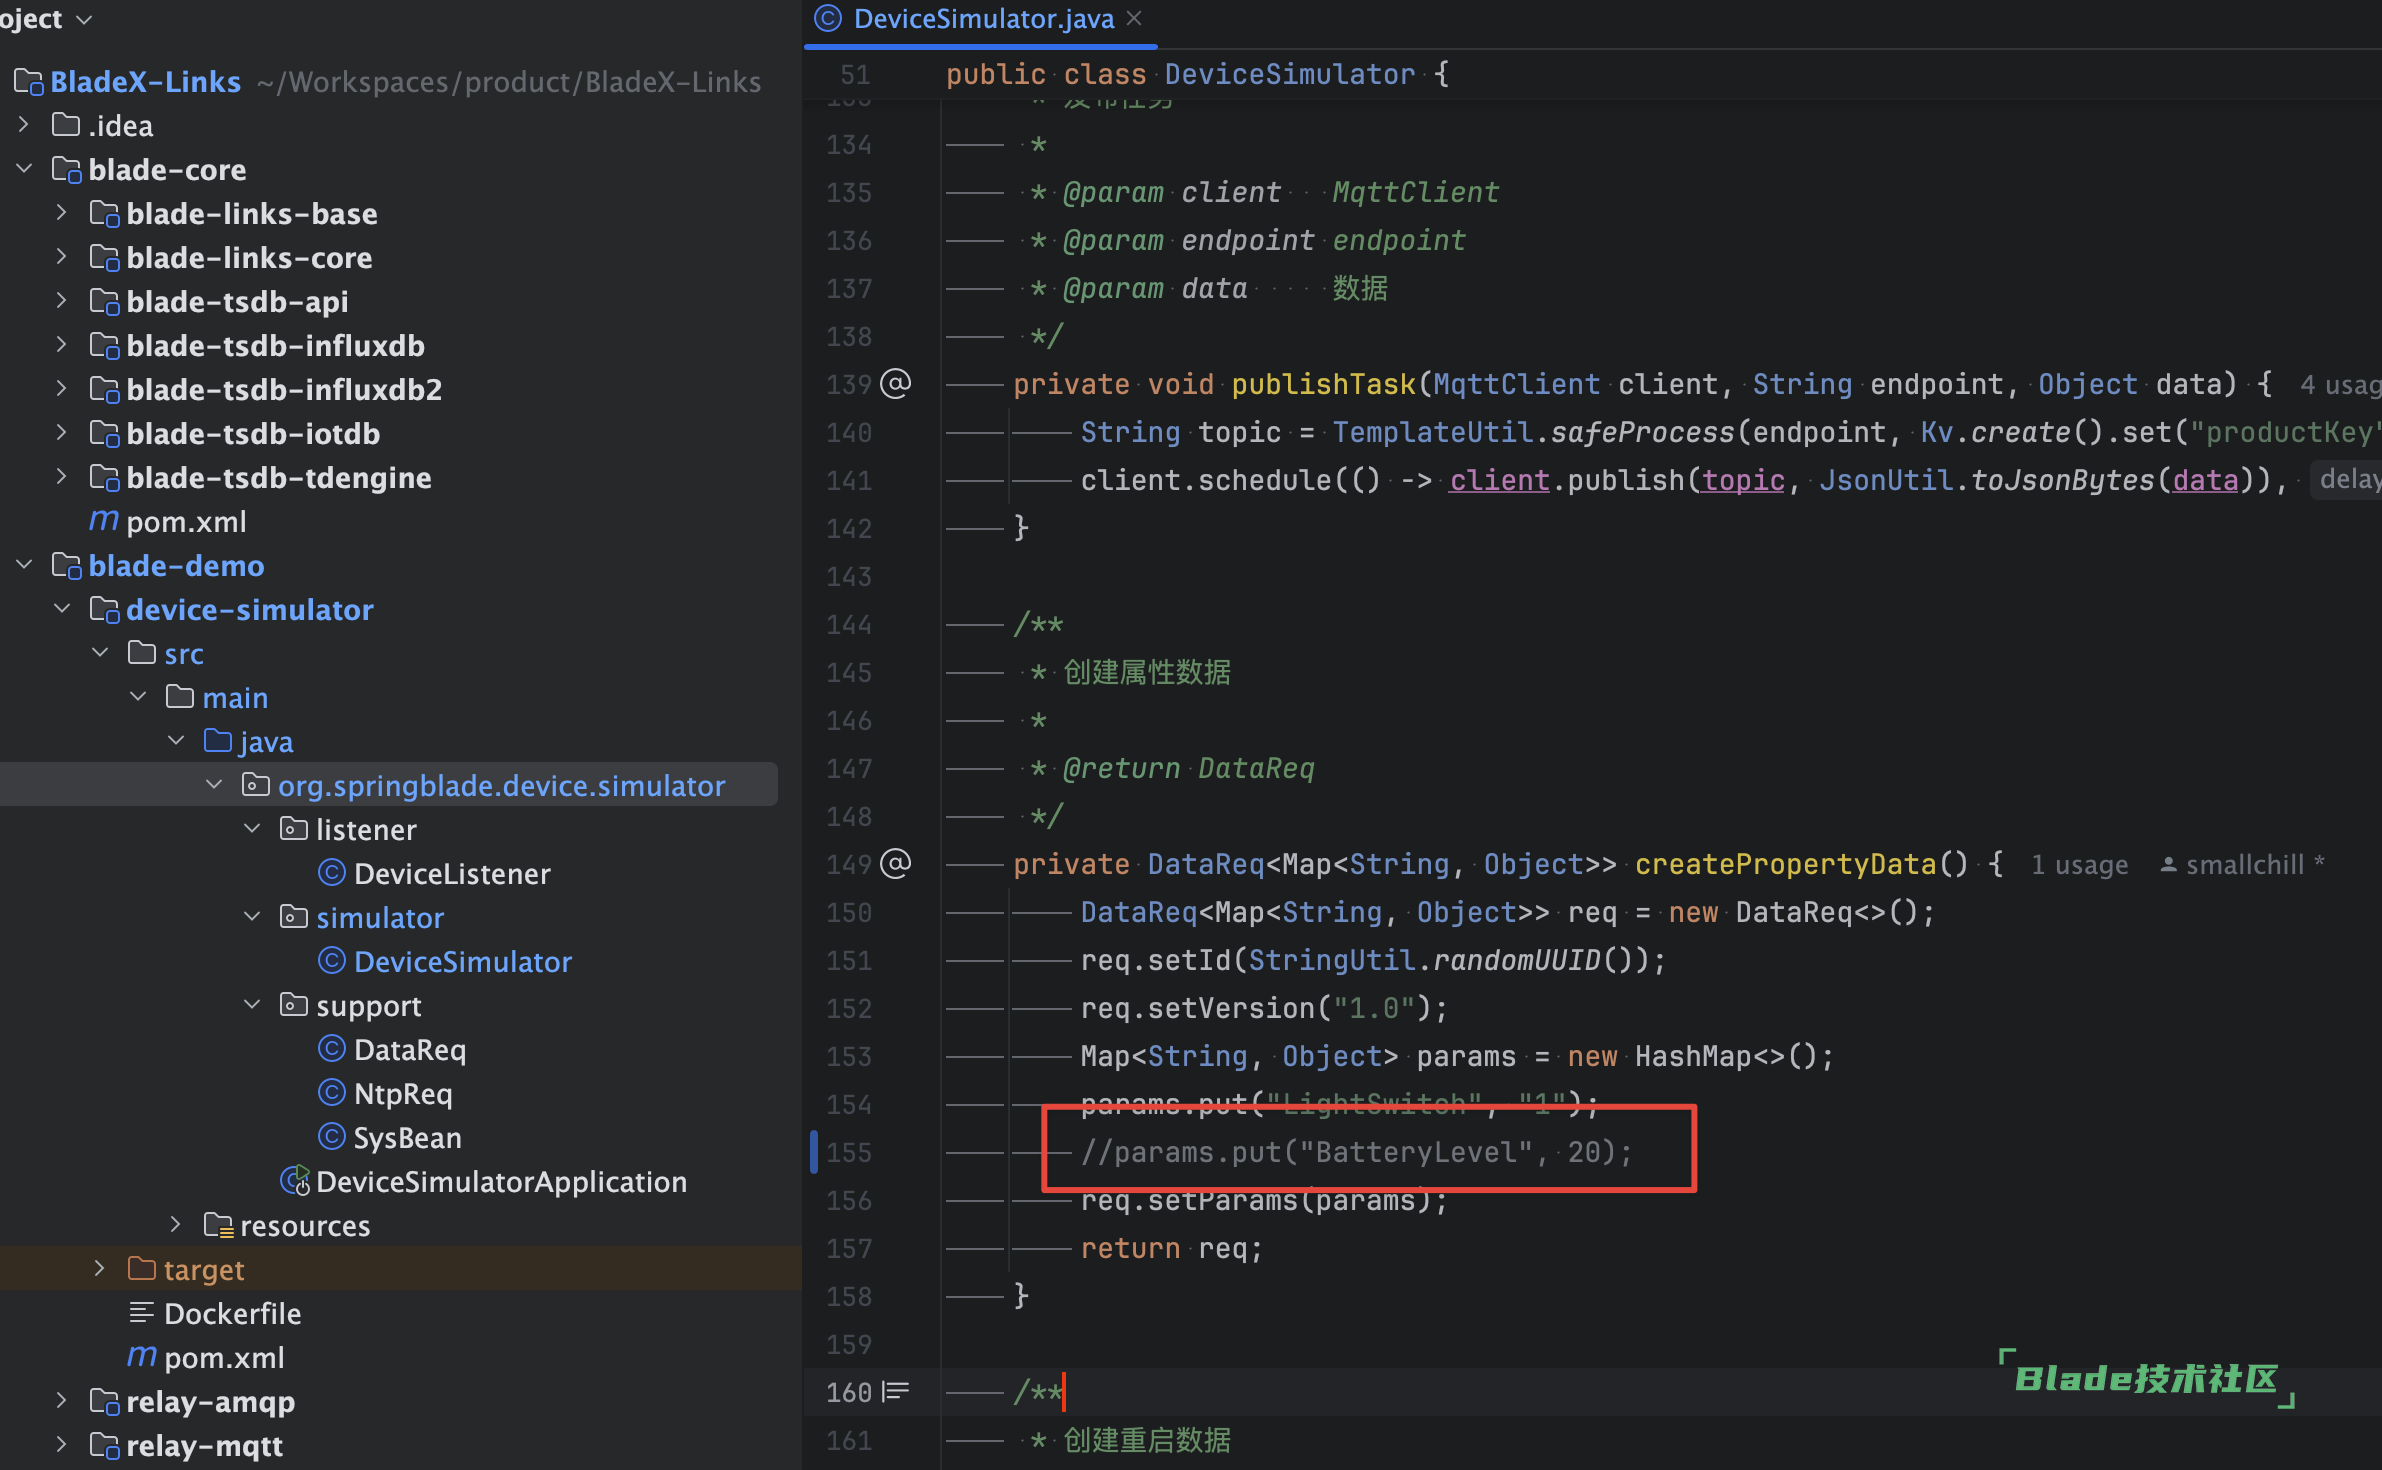Click the BladeX-Links project module icon
Image resolution: width=2382 pixels, height=1470 pixels.
click(x=28, y=82)
